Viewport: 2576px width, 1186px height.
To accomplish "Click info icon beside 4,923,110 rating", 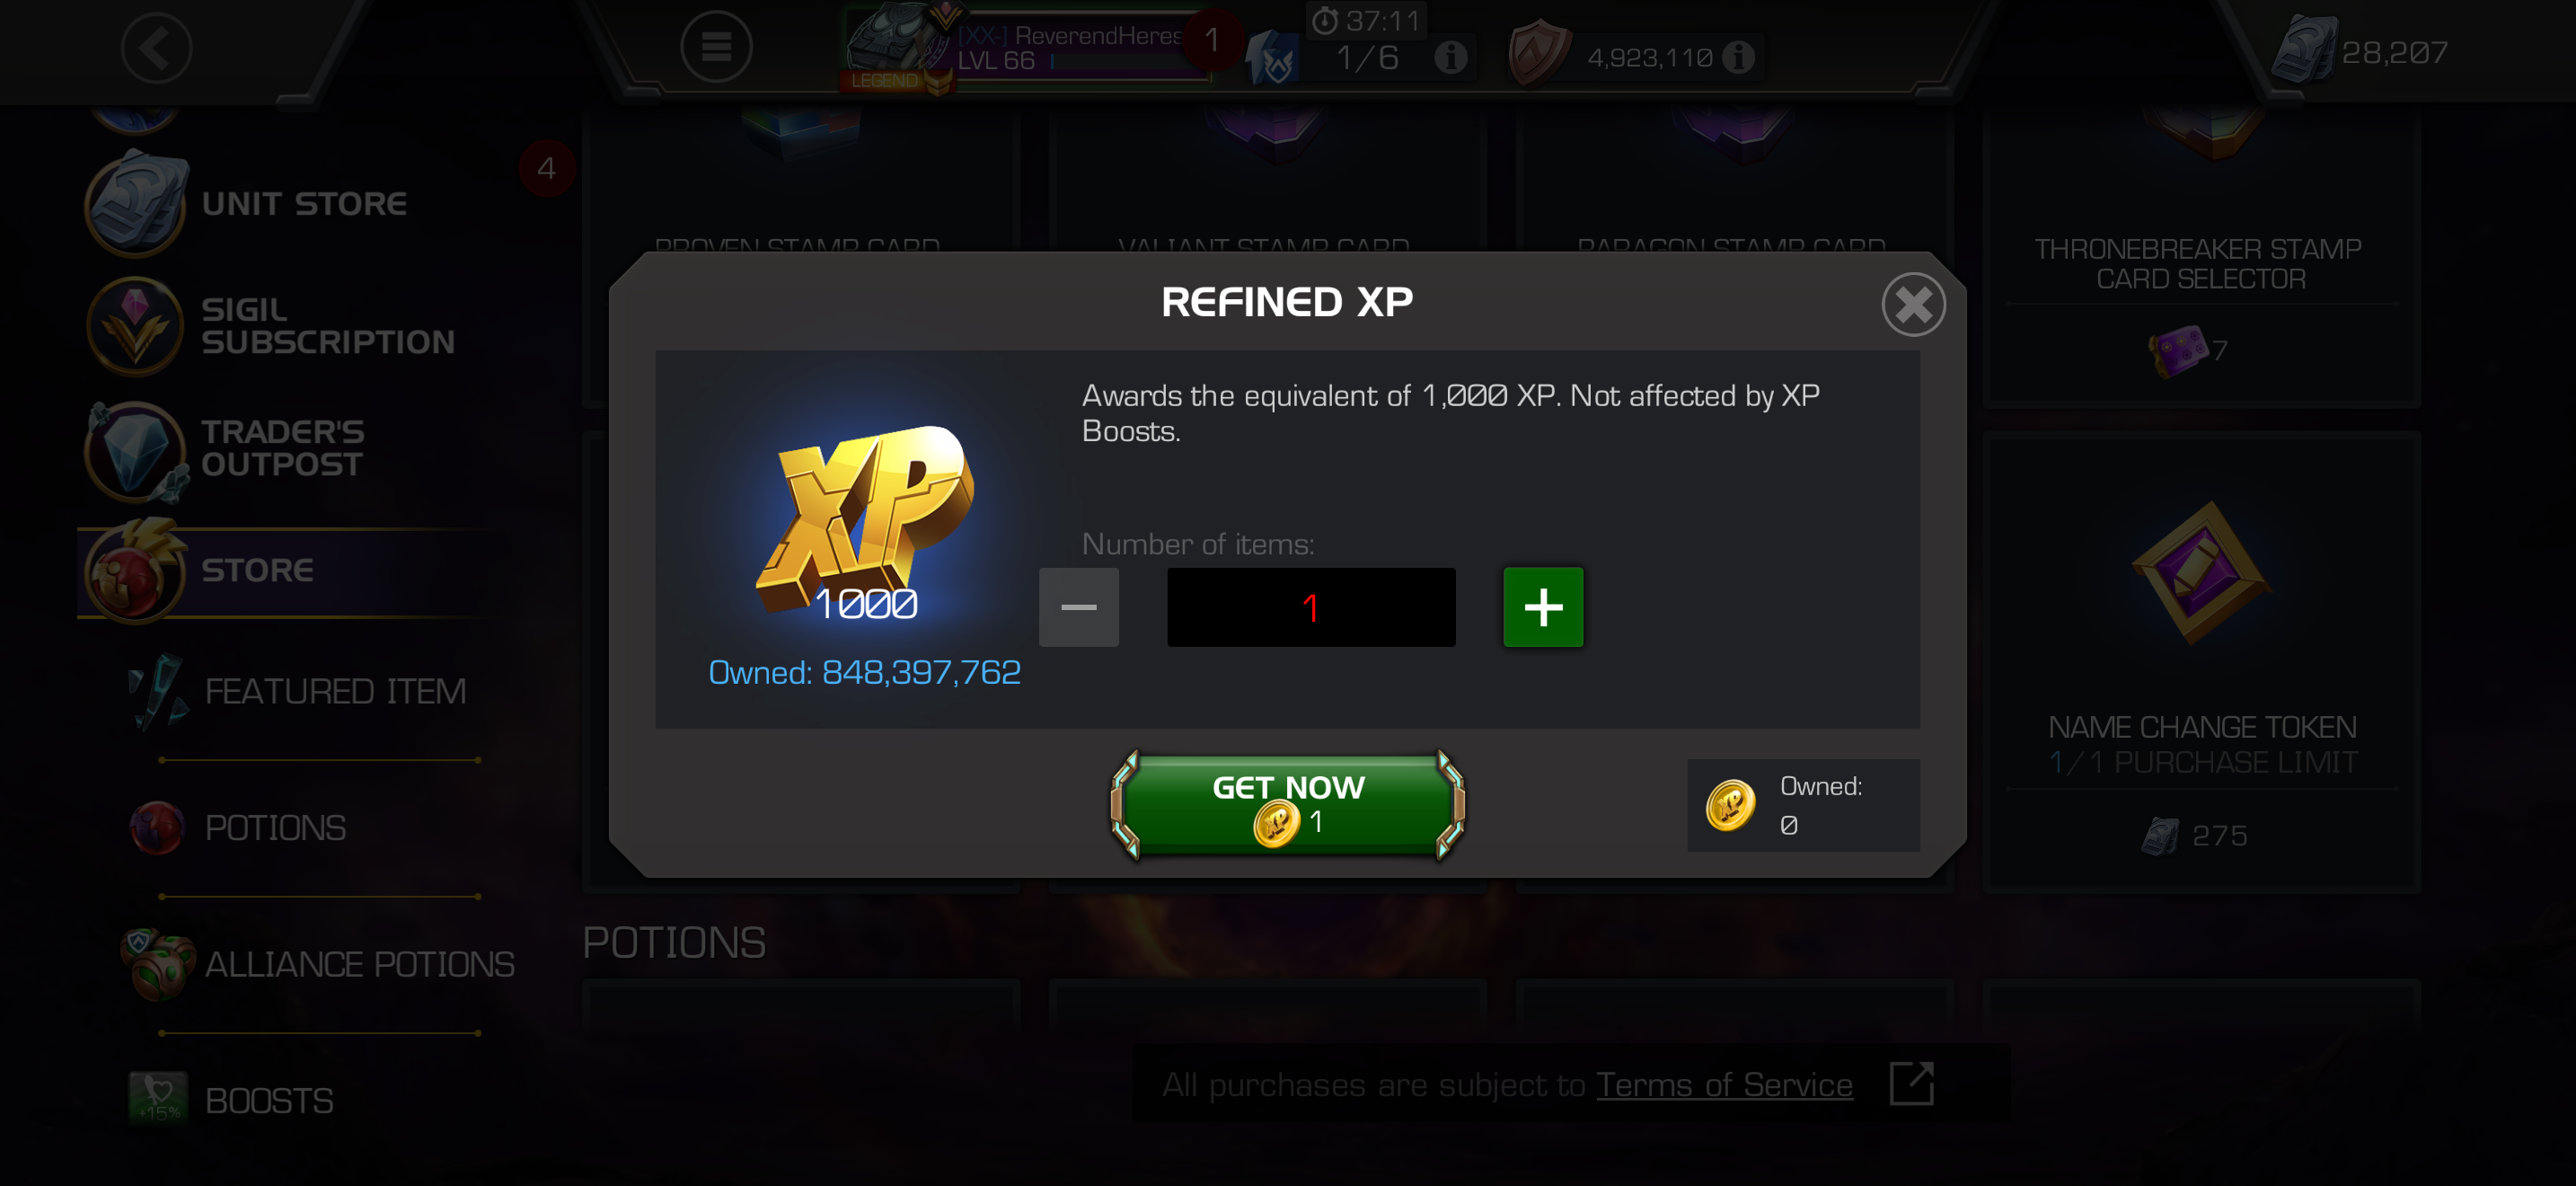I will tap(1739, 57).
